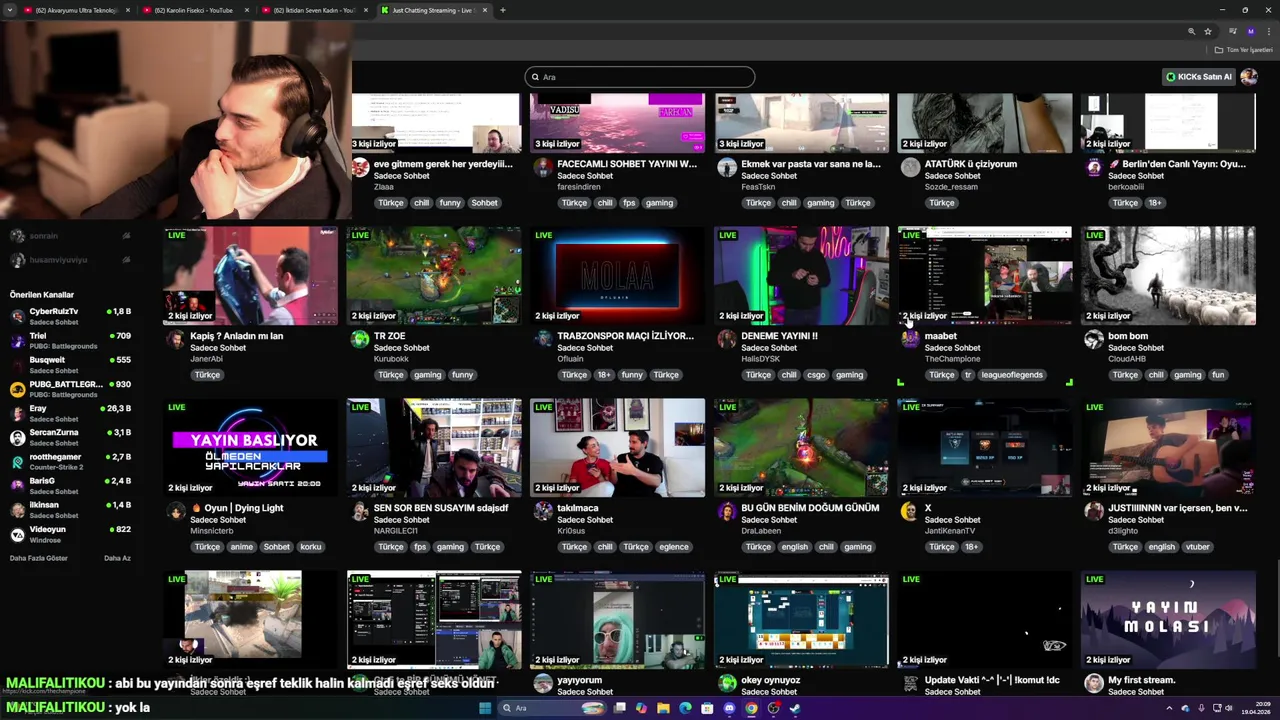The image size is (1280, 720).
Task: Switch to İktidarı Seven Kadın YouTube tab
Action: pos(313,10)
